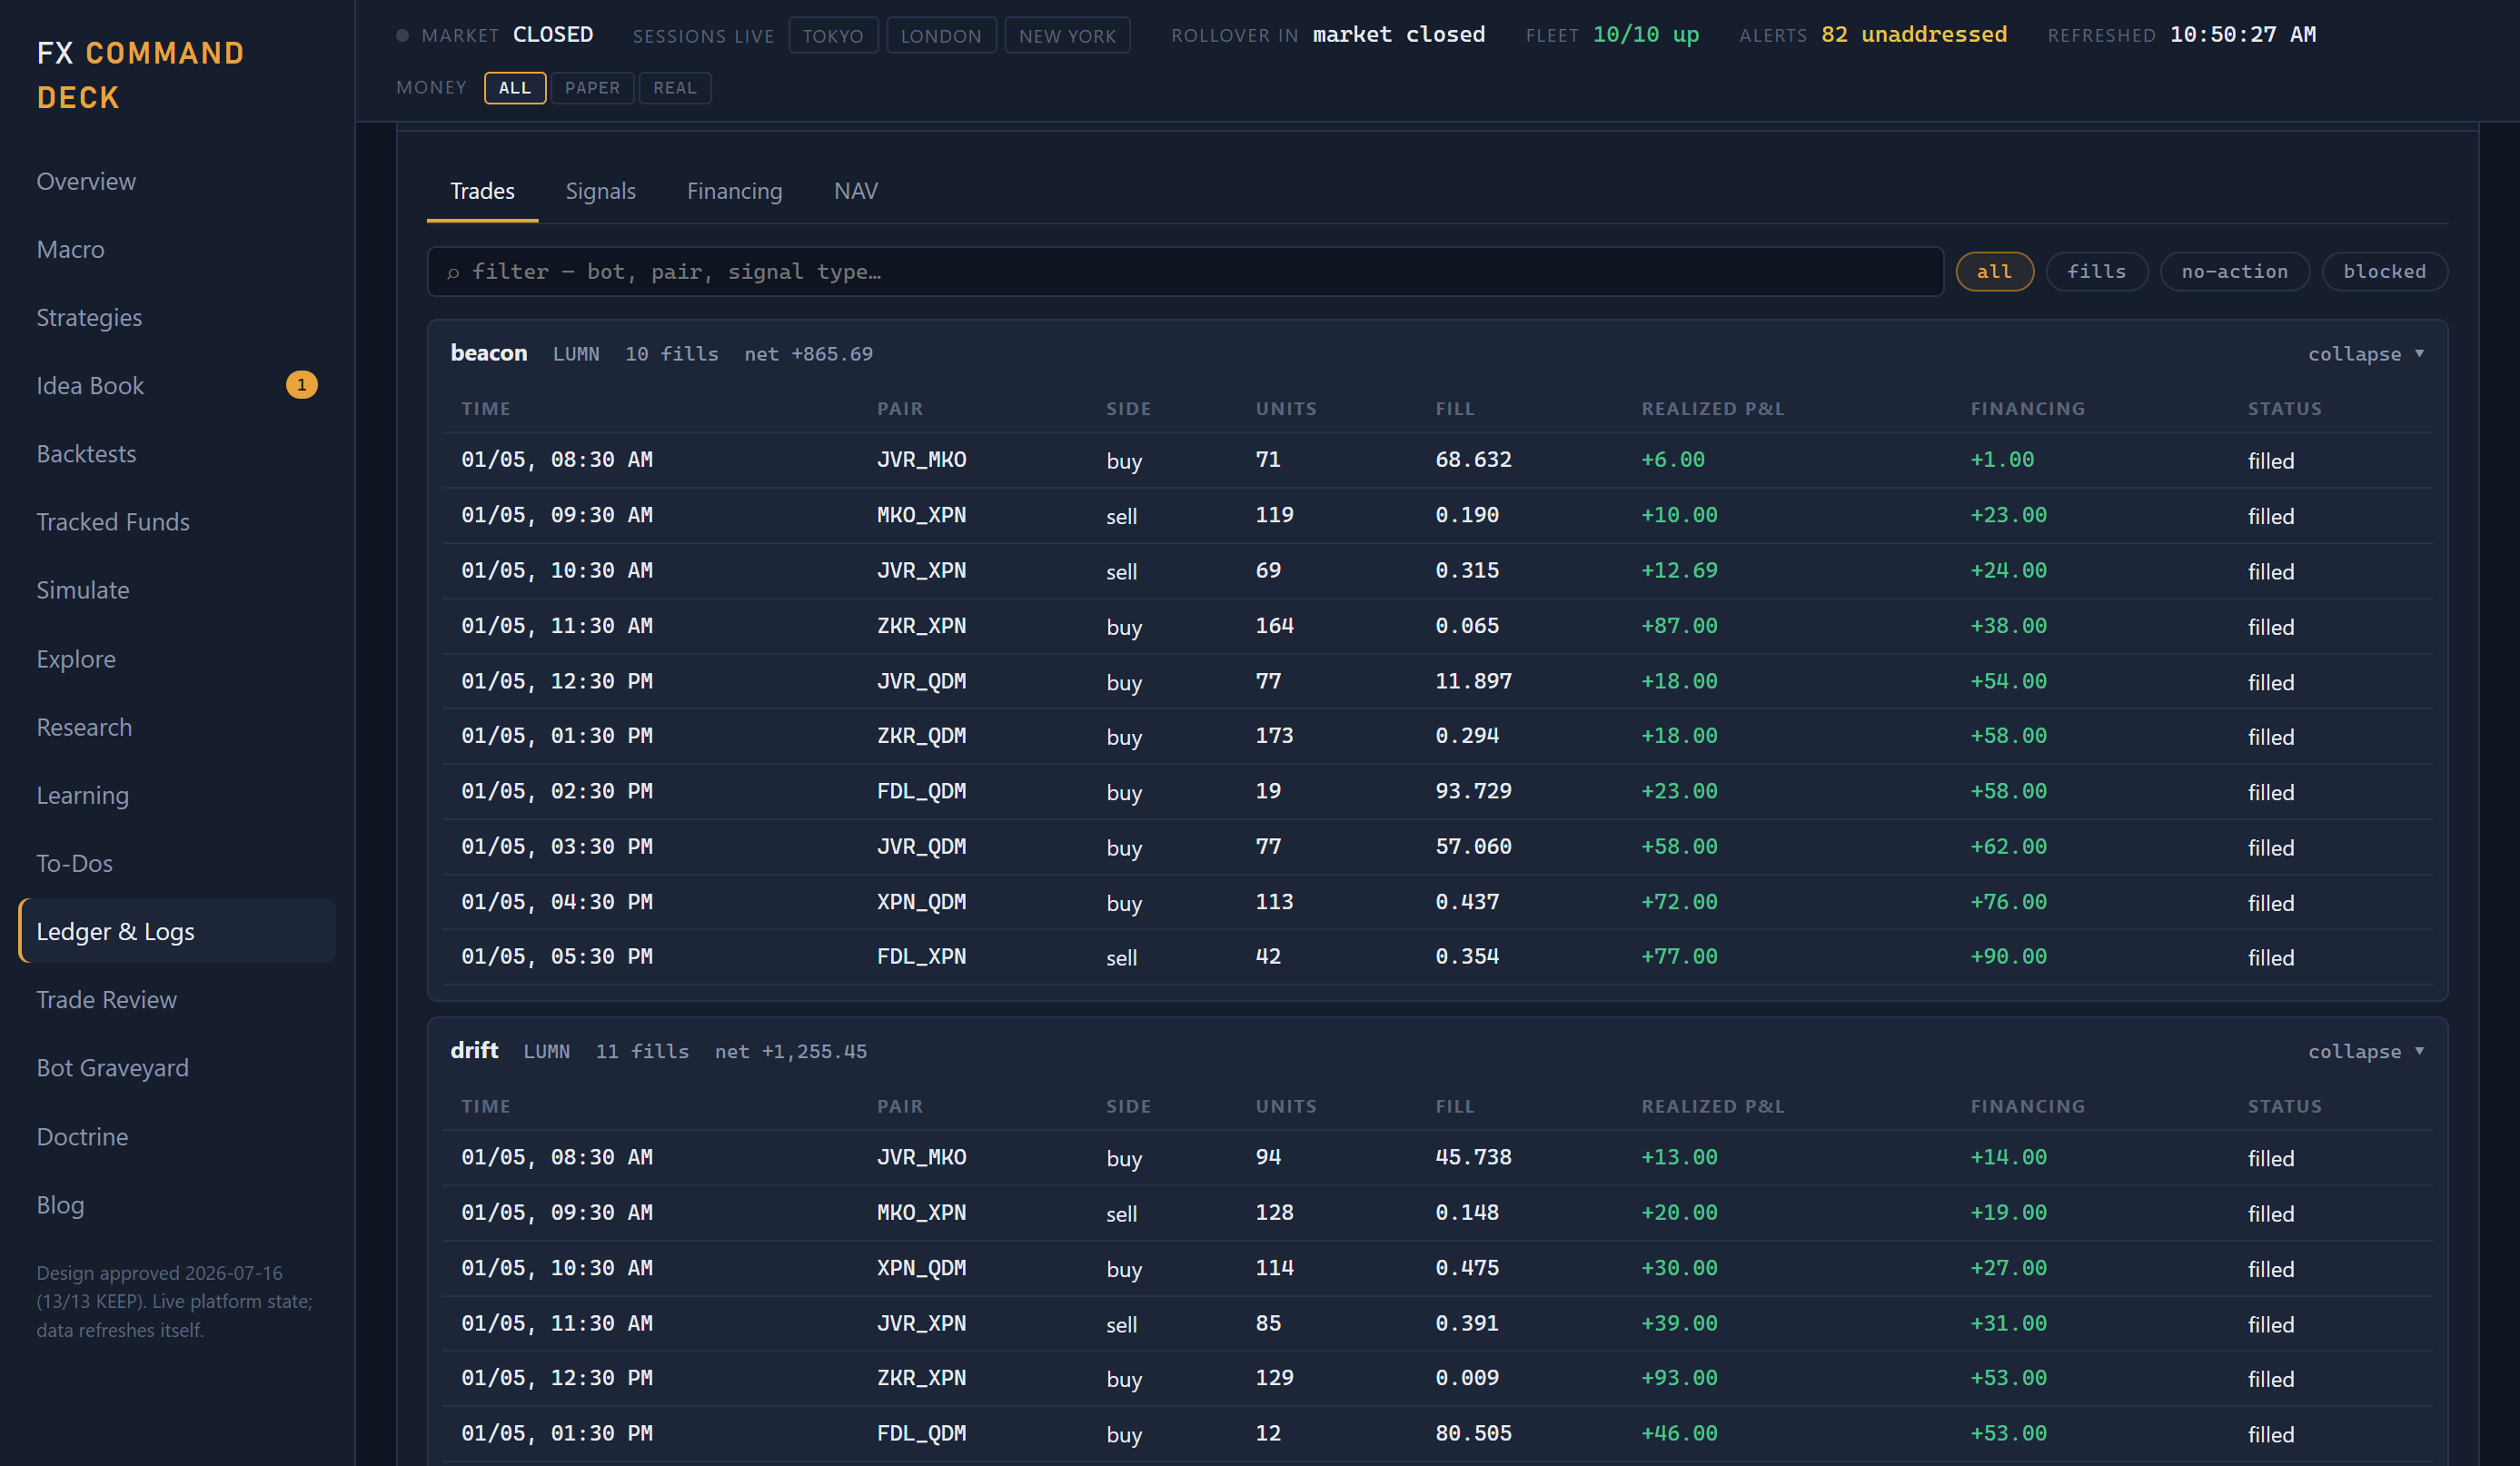Click beacon ZKR_XPN pair cell
Viewport: 2520px width, 1466px height.
pyautogui.click(x=921, y=626)
